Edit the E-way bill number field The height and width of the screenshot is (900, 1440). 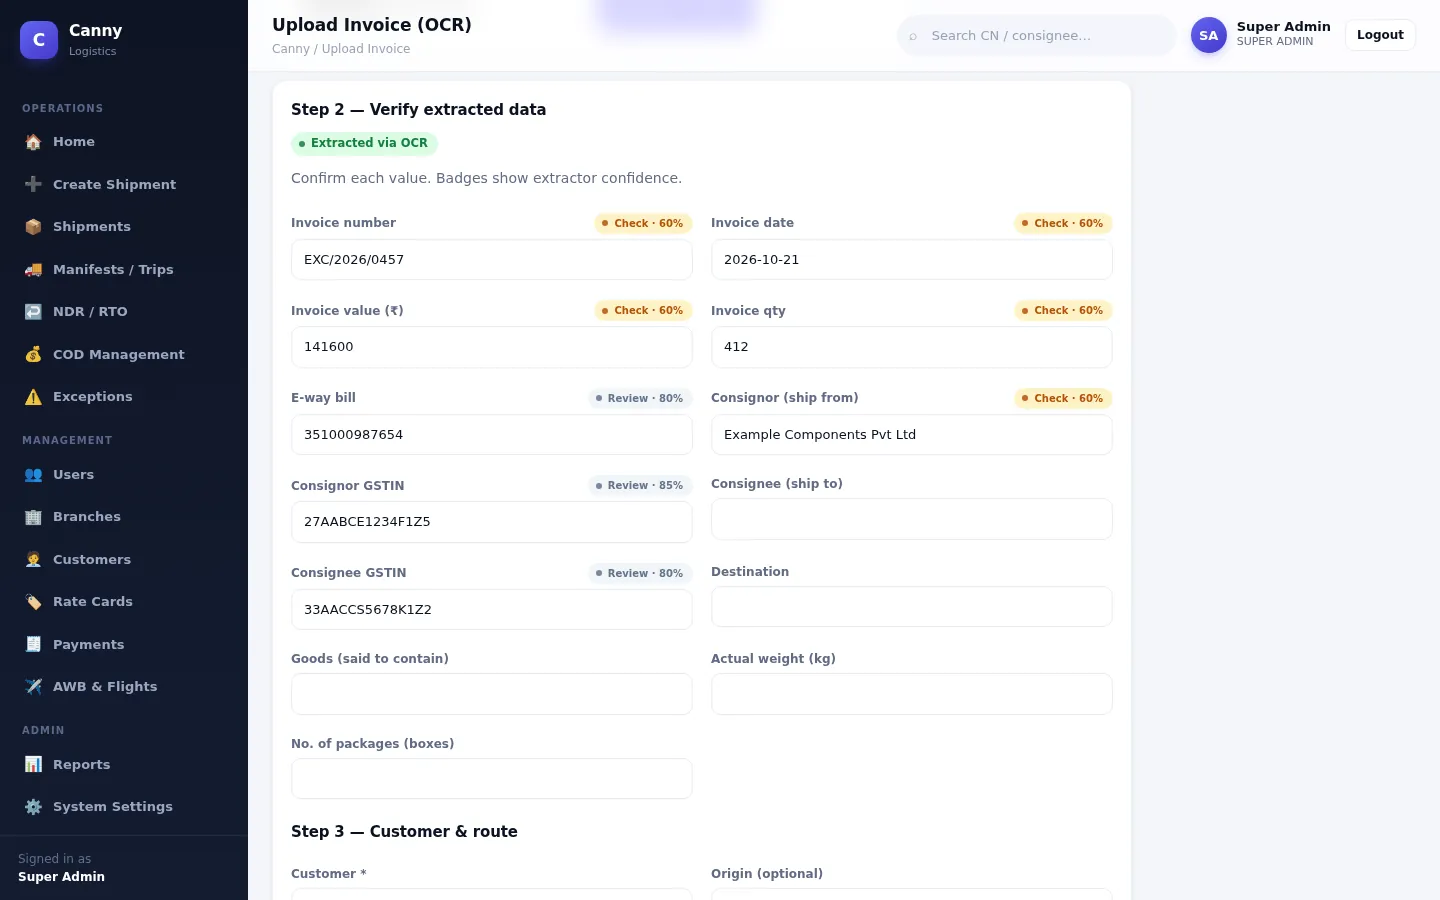pyautogui.click(x=492, y=435)
